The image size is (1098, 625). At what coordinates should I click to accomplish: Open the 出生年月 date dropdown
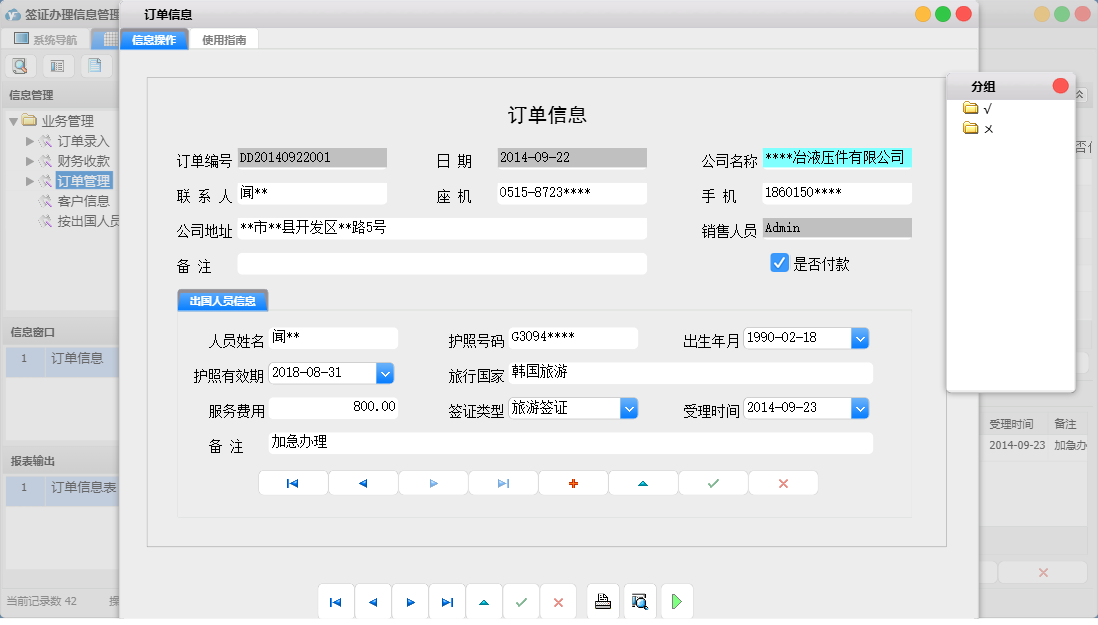(860, 338)
